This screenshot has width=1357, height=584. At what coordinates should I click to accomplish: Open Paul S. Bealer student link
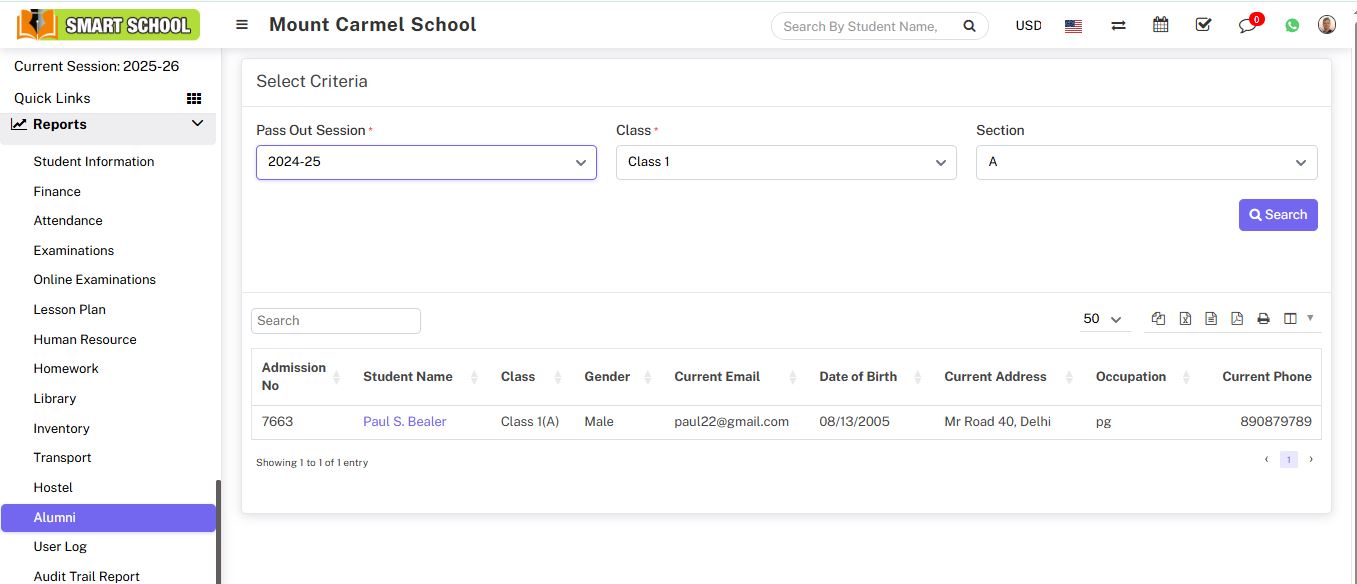point(404,422)
